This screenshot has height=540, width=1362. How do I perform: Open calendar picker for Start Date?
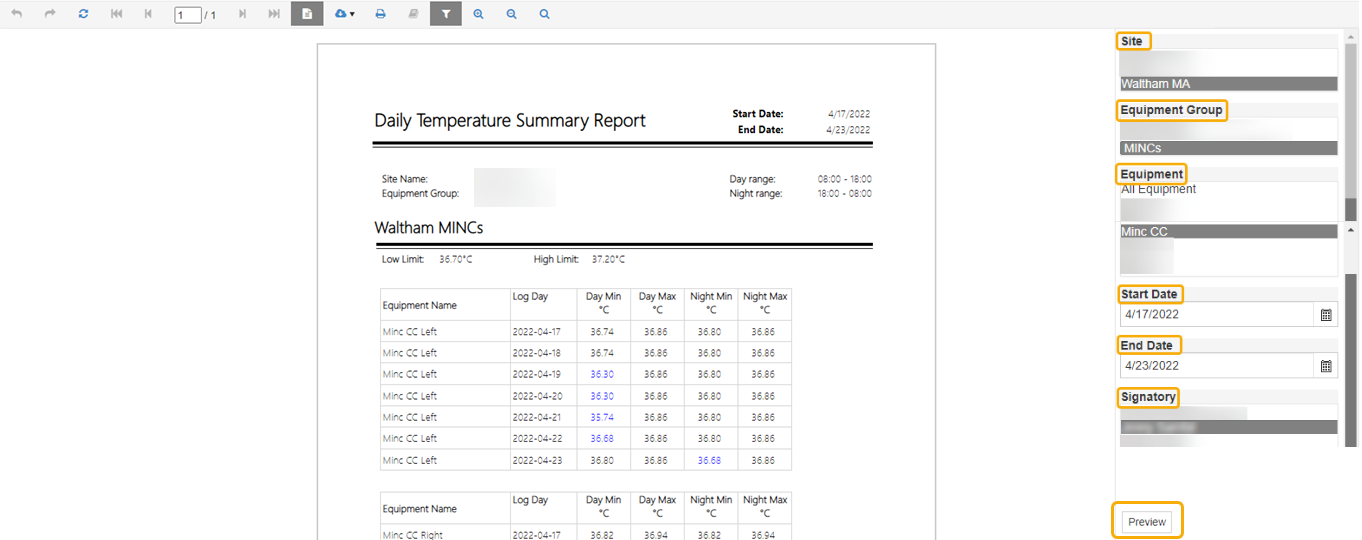[1326, 314]
